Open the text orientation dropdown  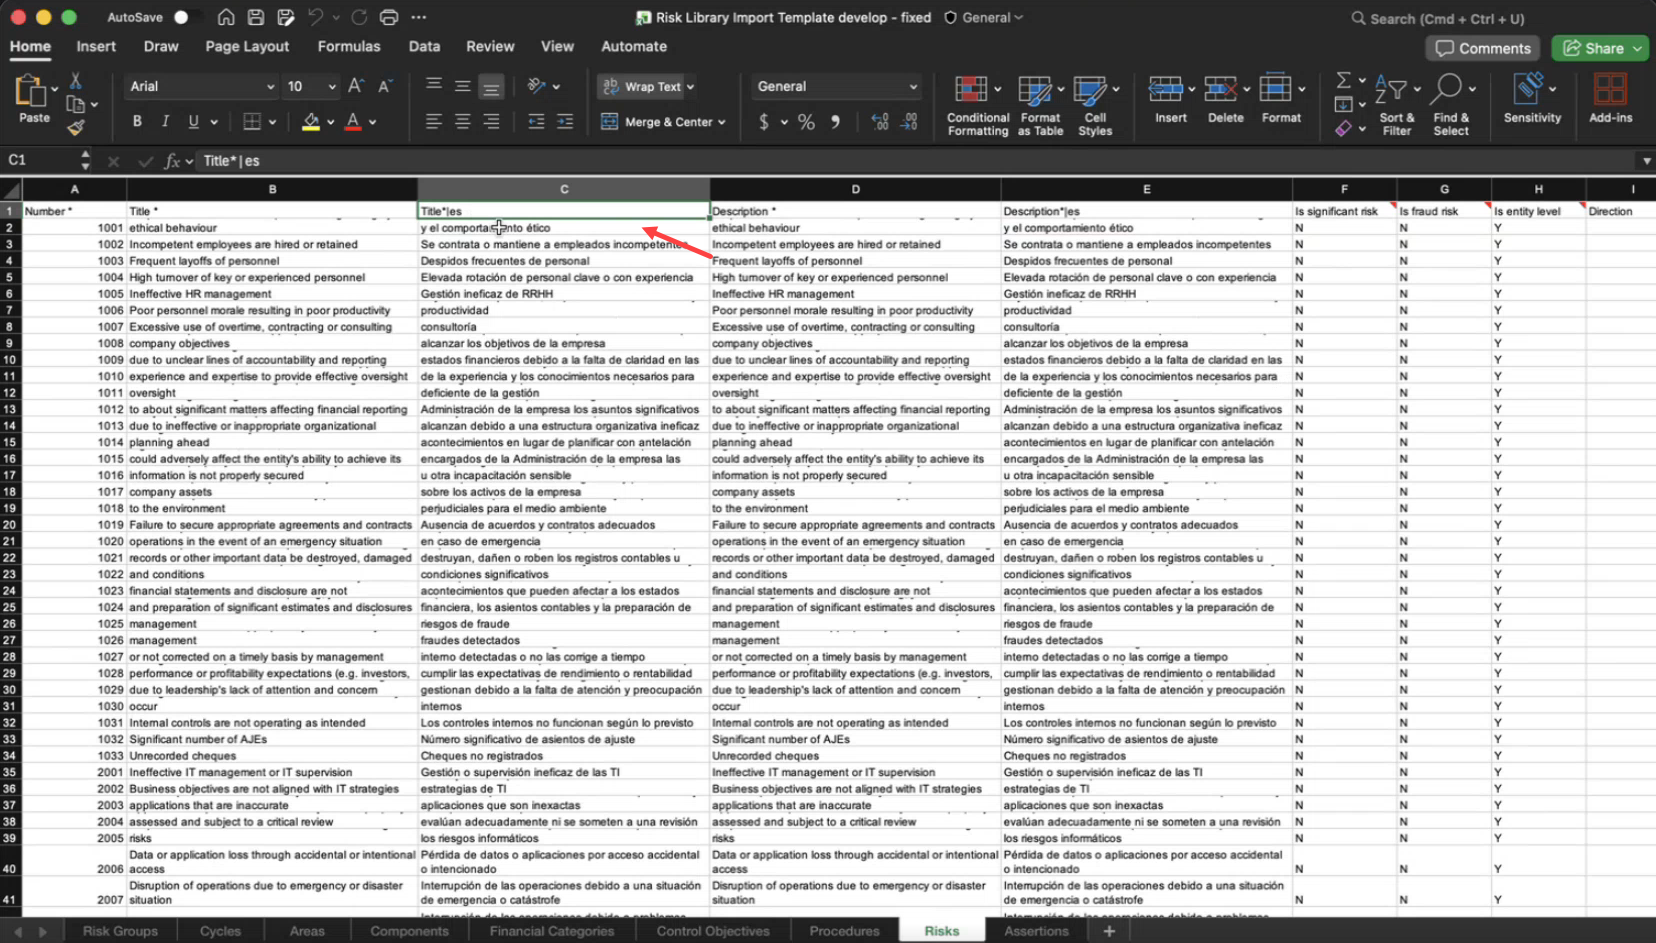[556, 87]
